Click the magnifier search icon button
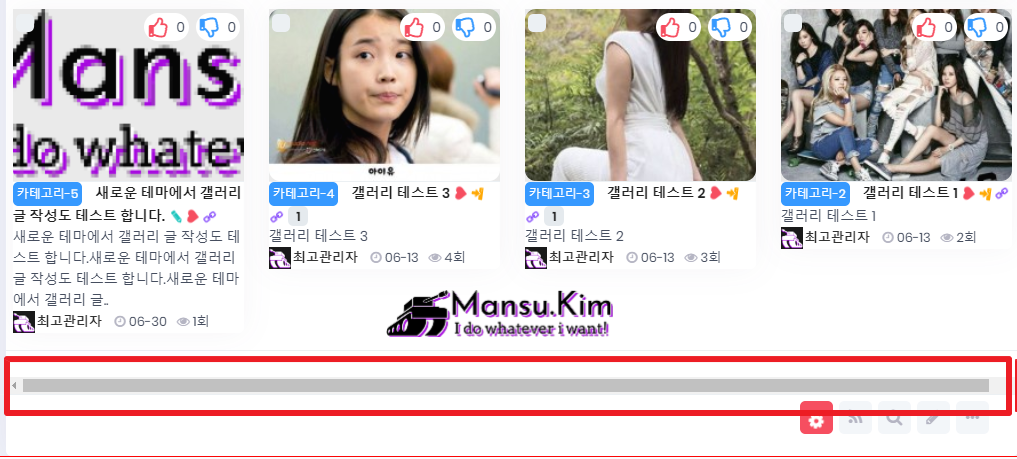The height and width of the screenshot is (459, 1017). click(x=894, y=418)
